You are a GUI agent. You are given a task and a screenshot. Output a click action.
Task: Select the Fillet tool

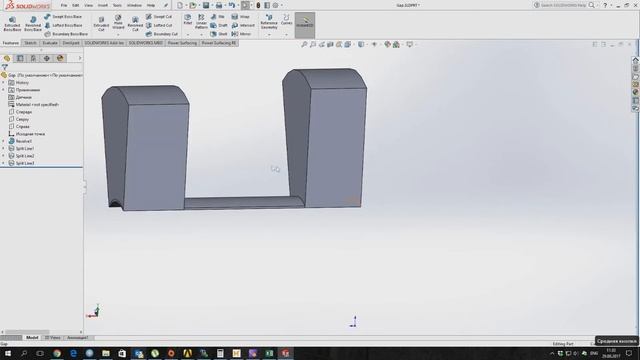coord(187,20)
